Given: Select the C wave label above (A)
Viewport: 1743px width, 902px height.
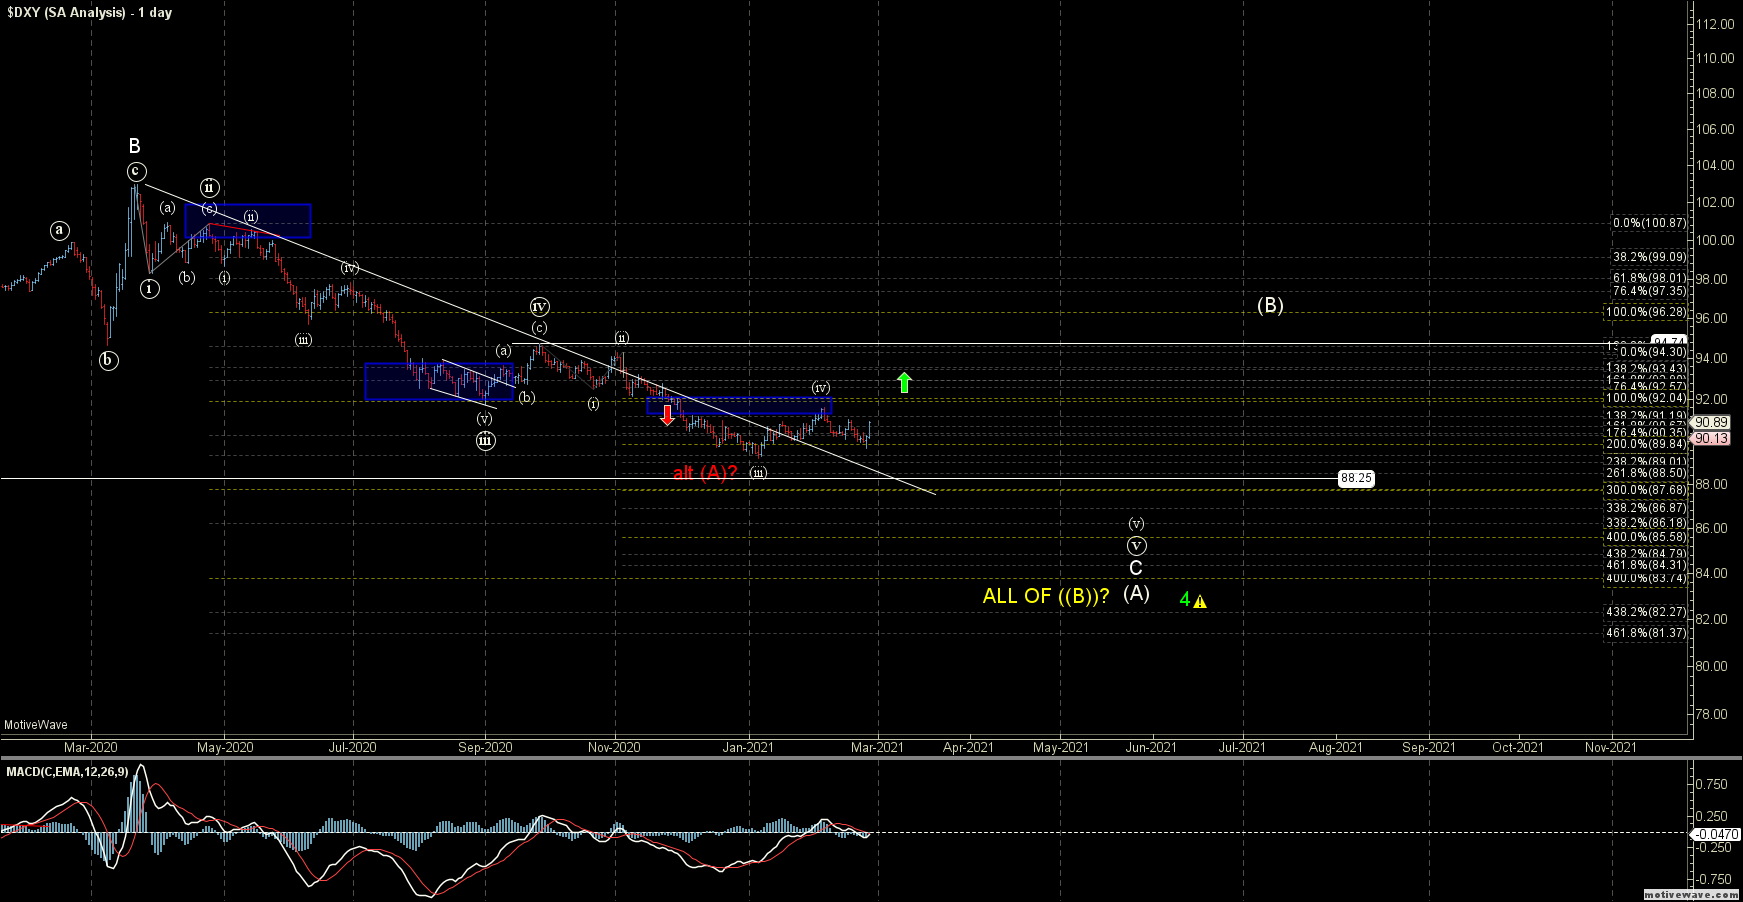Looking at the screenshot, I should coord(1136,568).
